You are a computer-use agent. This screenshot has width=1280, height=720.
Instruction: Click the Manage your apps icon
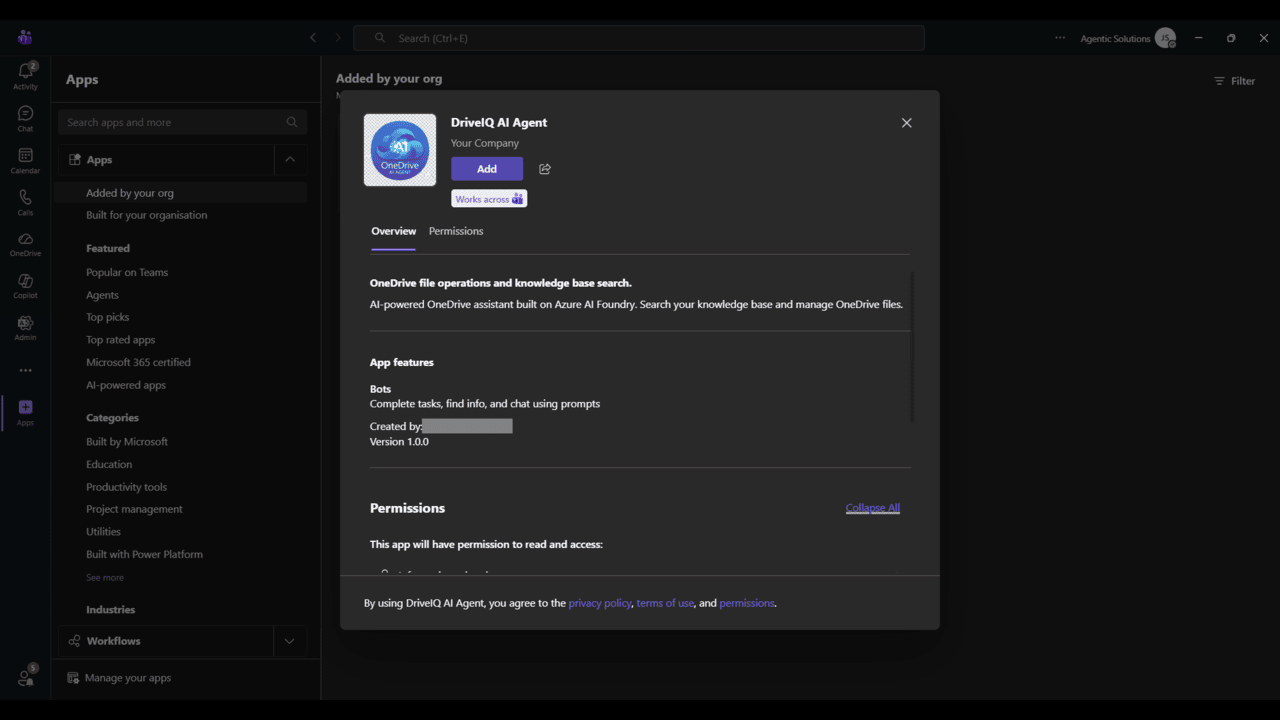click(x=72, y=678)
